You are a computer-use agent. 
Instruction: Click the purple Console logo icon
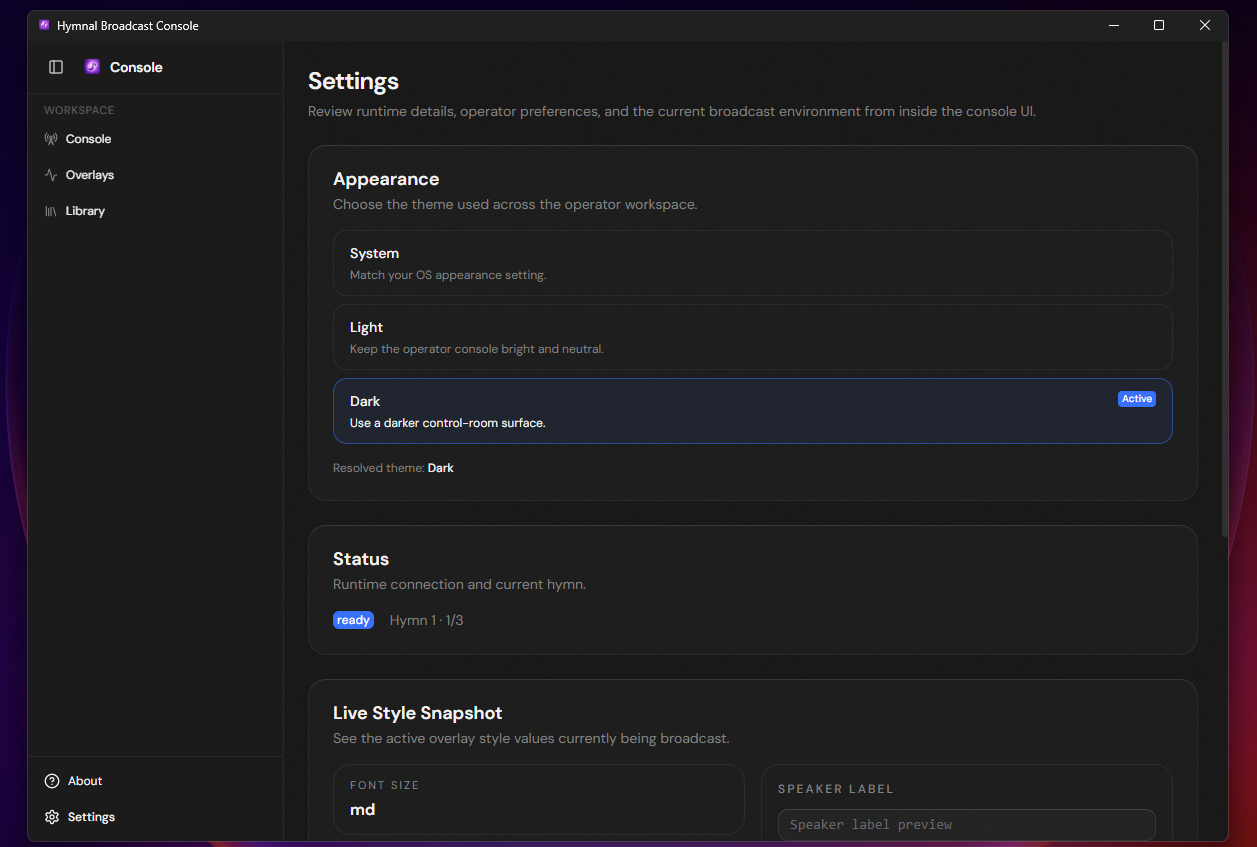tap(92, 67)
